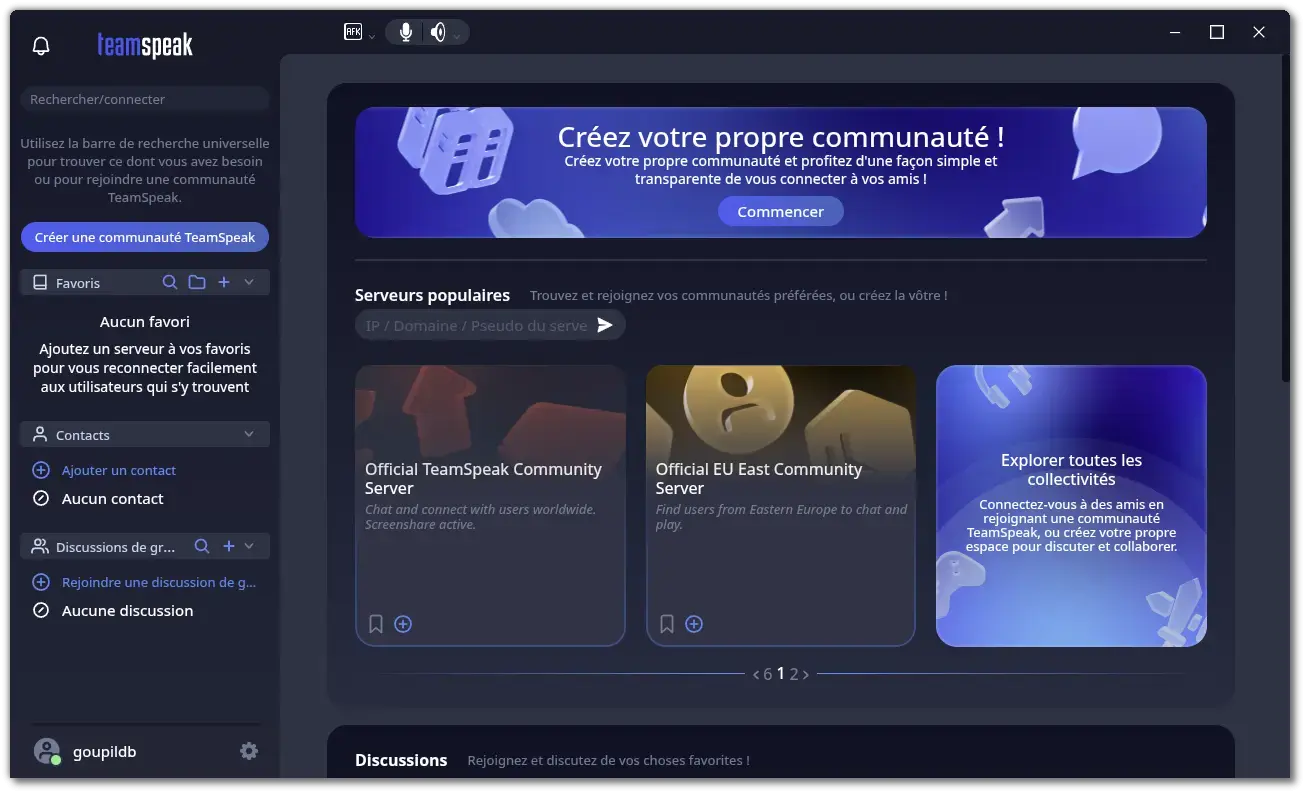Collapse the Discussions de groupe section
Screen dimensions: 1306x794
[x=249, y=547]
